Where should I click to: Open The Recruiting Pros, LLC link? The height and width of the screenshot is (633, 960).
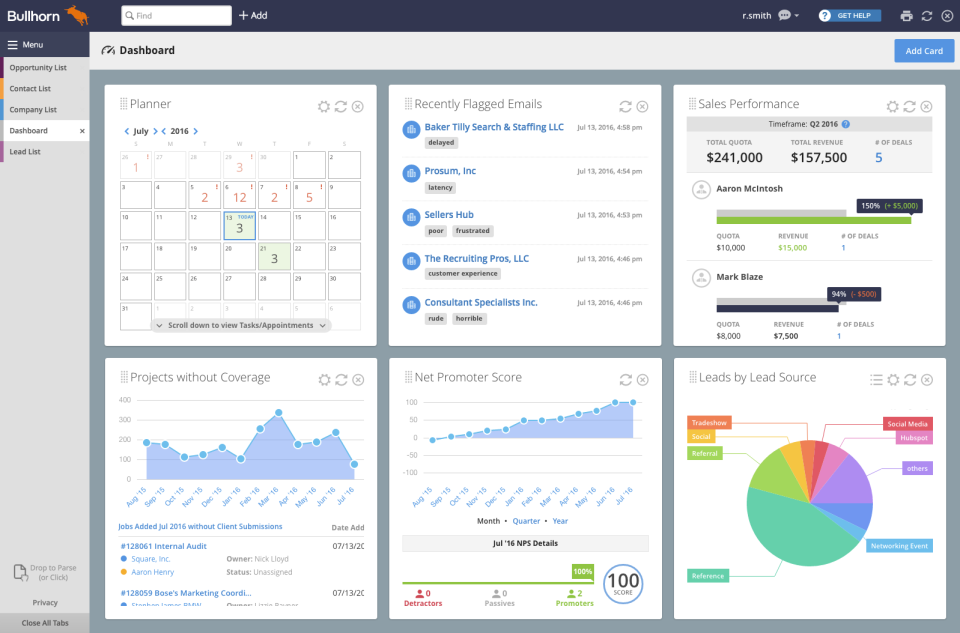click(x=476, y=258)
